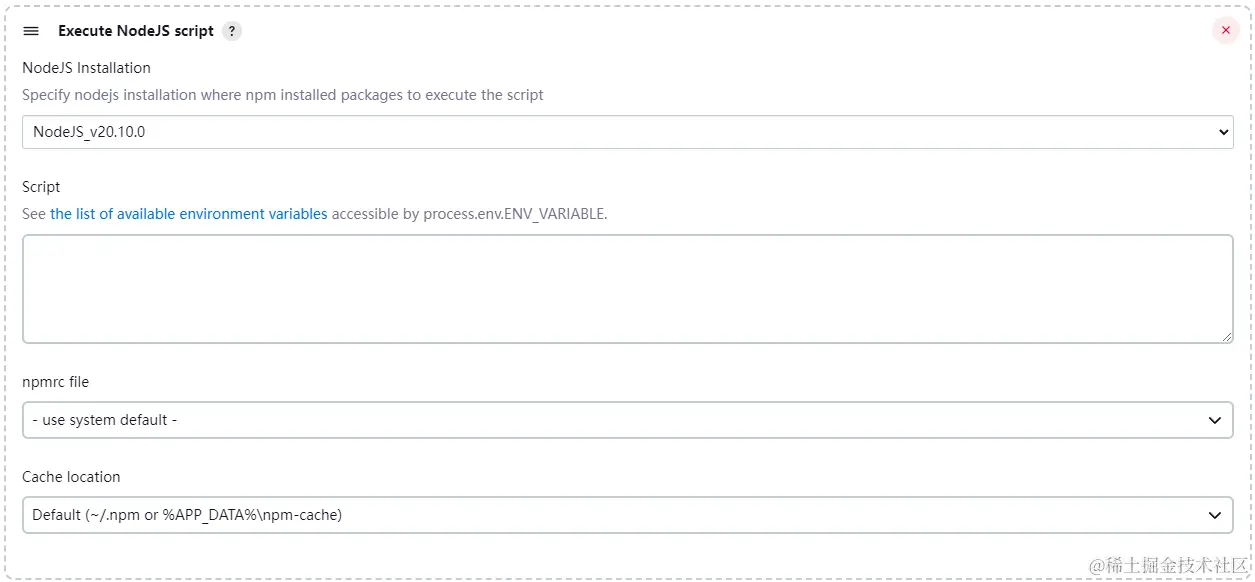Remove the Execute NodeJS script step

point(1225,30)
